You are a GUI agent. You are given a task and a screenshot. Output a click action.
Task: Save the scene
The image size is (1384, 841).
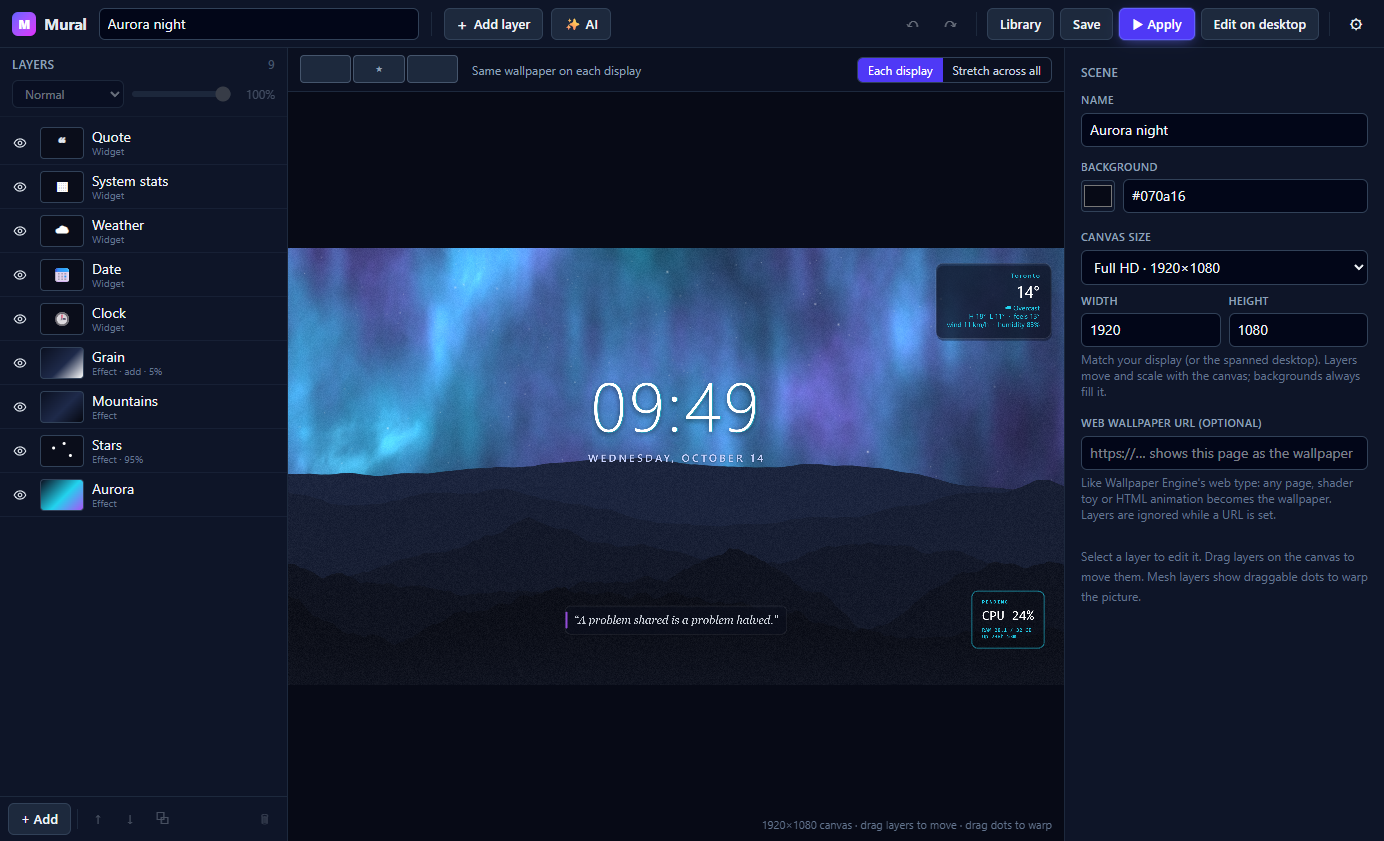click(1086, 24)
